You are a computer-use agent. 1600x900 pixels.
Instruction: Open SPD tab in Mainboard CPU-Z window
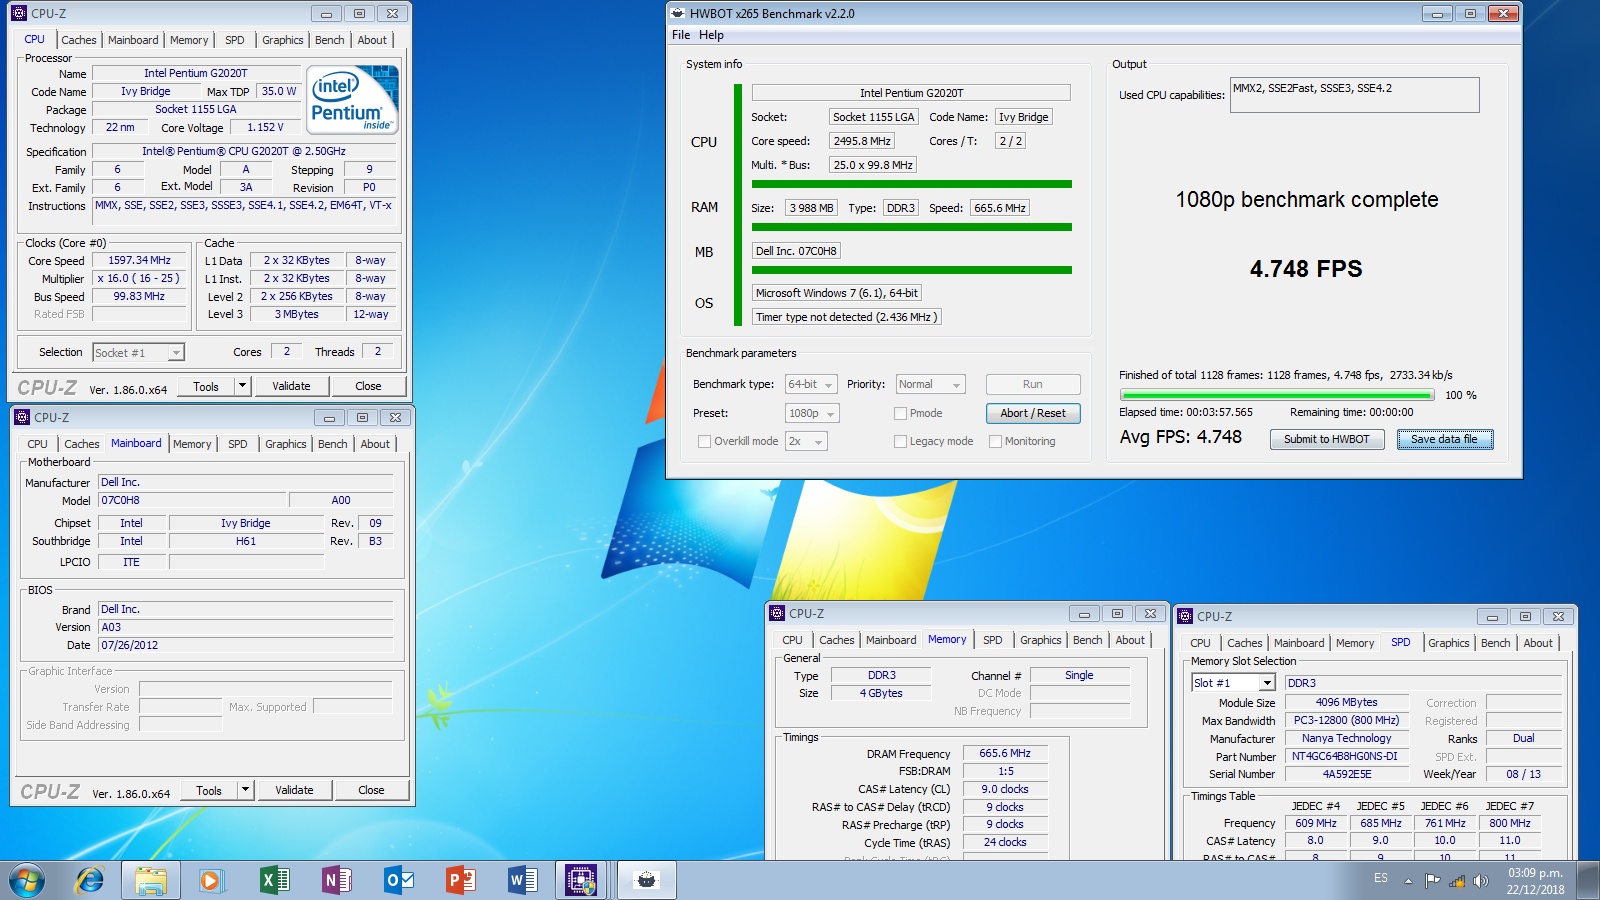coord(237,444)
